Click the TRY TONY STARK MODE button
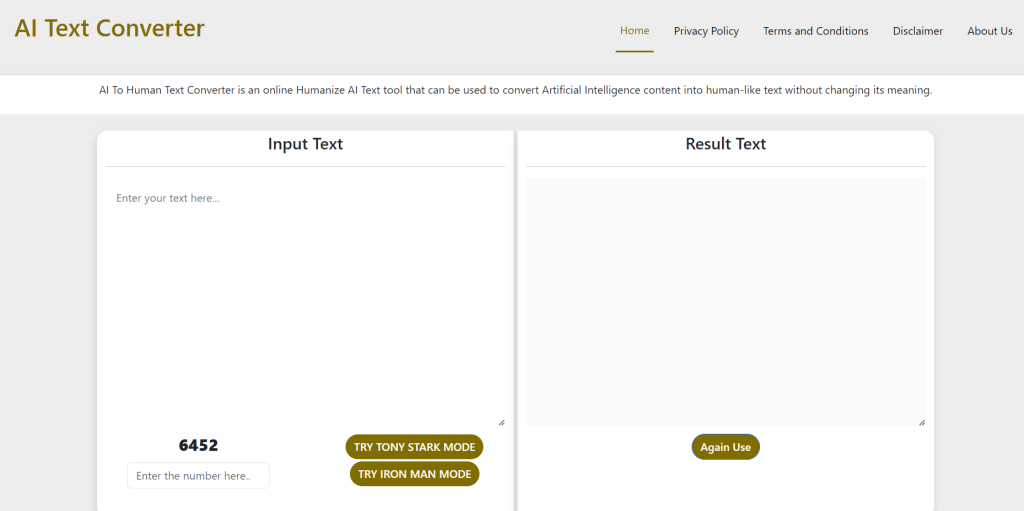The image size is (1024, 511). tap(414, 447)
